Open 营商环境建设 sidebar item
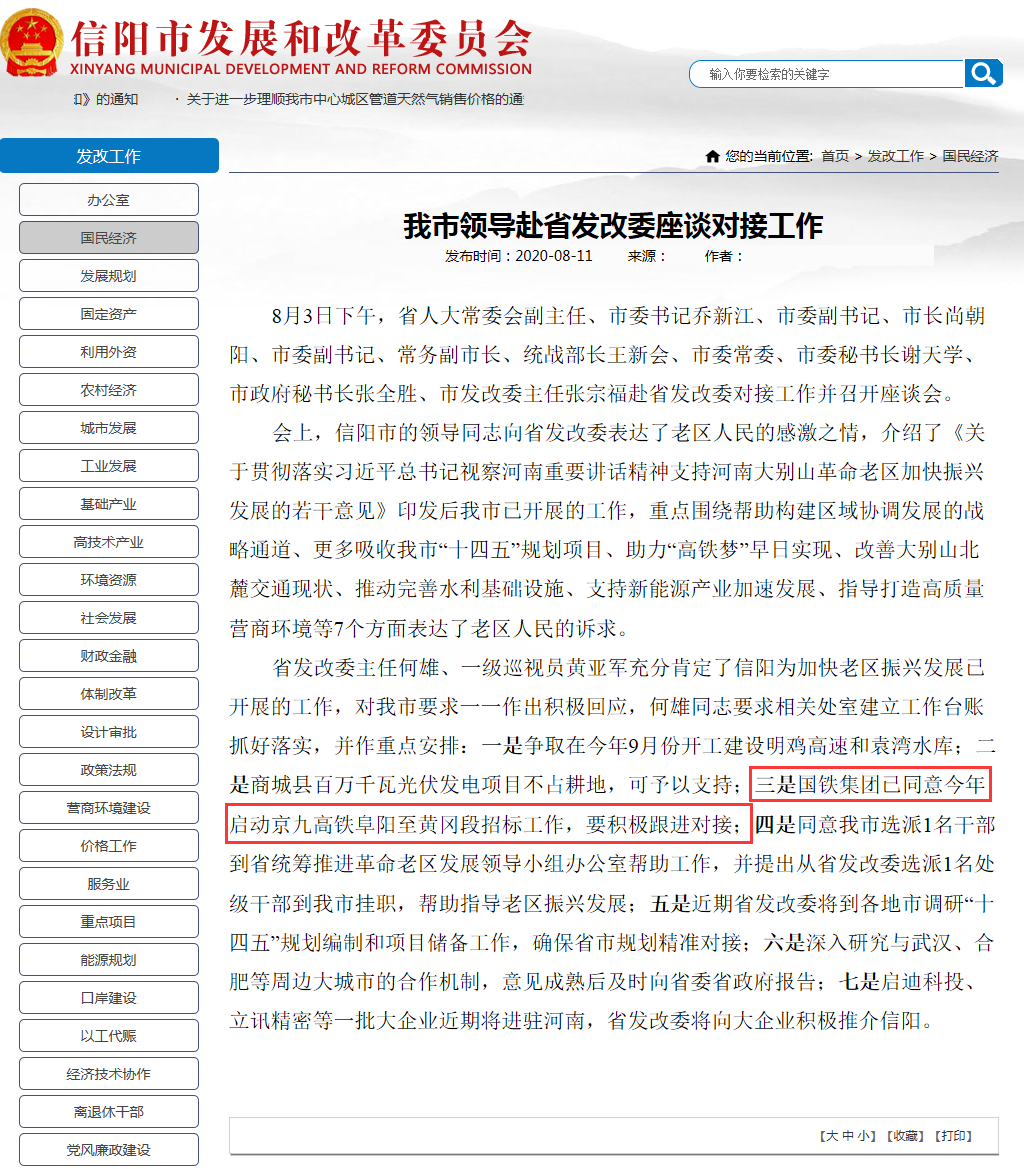Image resolution: width=1024 pixels, height=1169 pixels. (x=109, y=808)
